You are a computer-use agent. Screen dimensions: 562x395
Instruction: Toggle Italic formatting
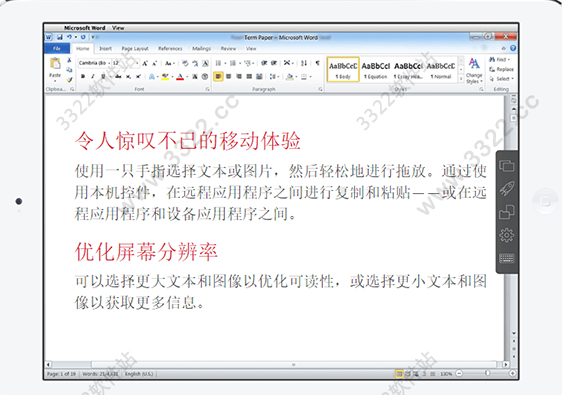point(93,76)
